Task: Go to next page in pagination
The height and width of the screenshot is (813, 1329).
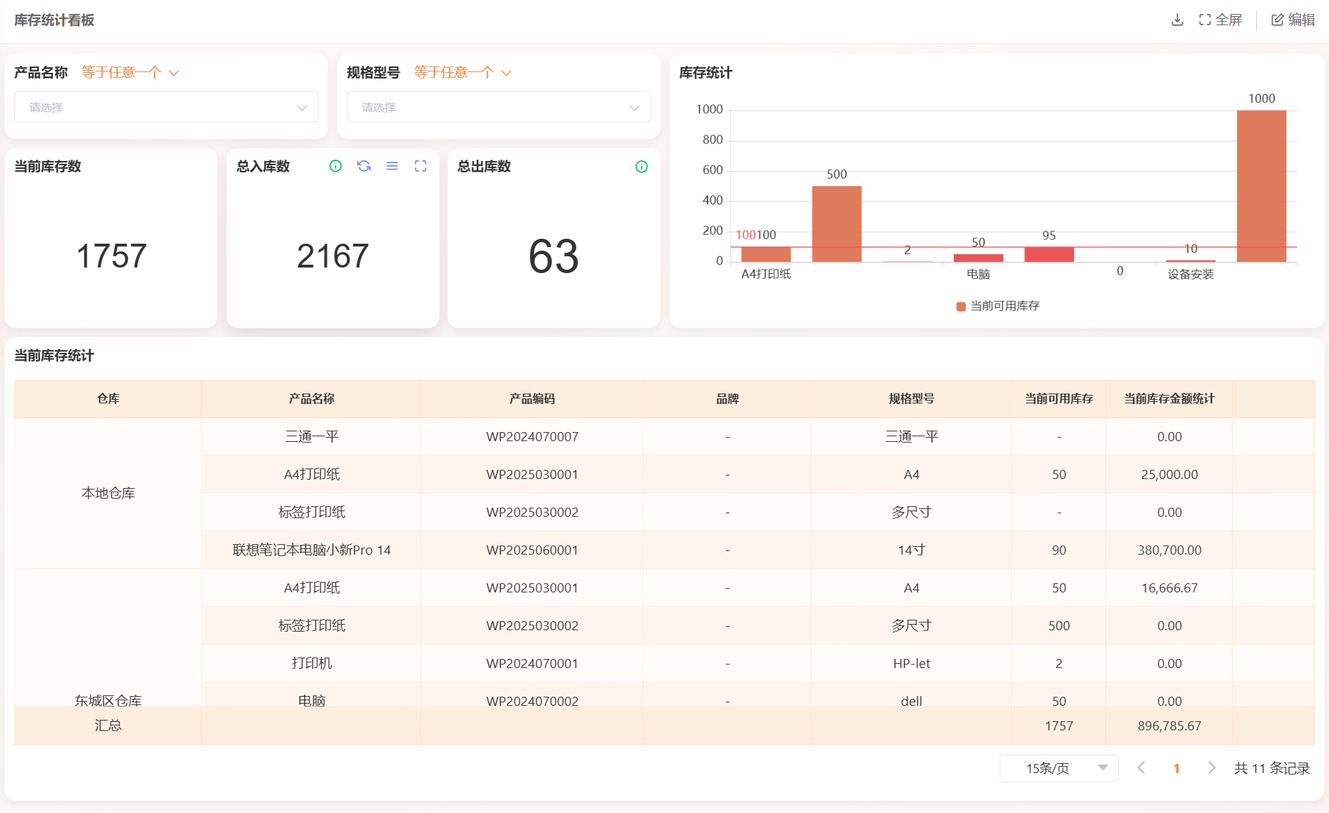Action: point(1211,768)
